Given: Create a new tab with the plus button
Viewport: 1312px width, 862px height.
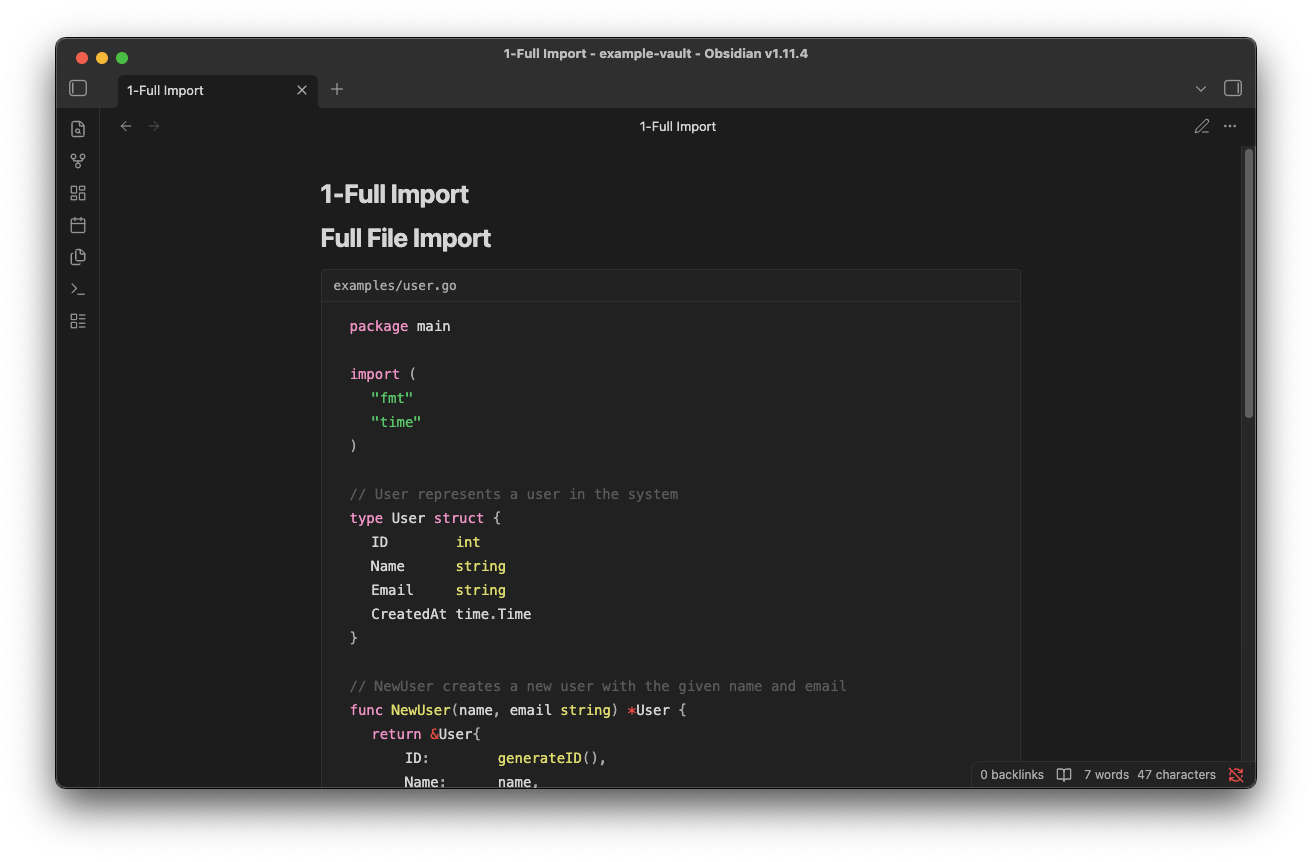Looking at the screenshot, I should click(337, 89).
